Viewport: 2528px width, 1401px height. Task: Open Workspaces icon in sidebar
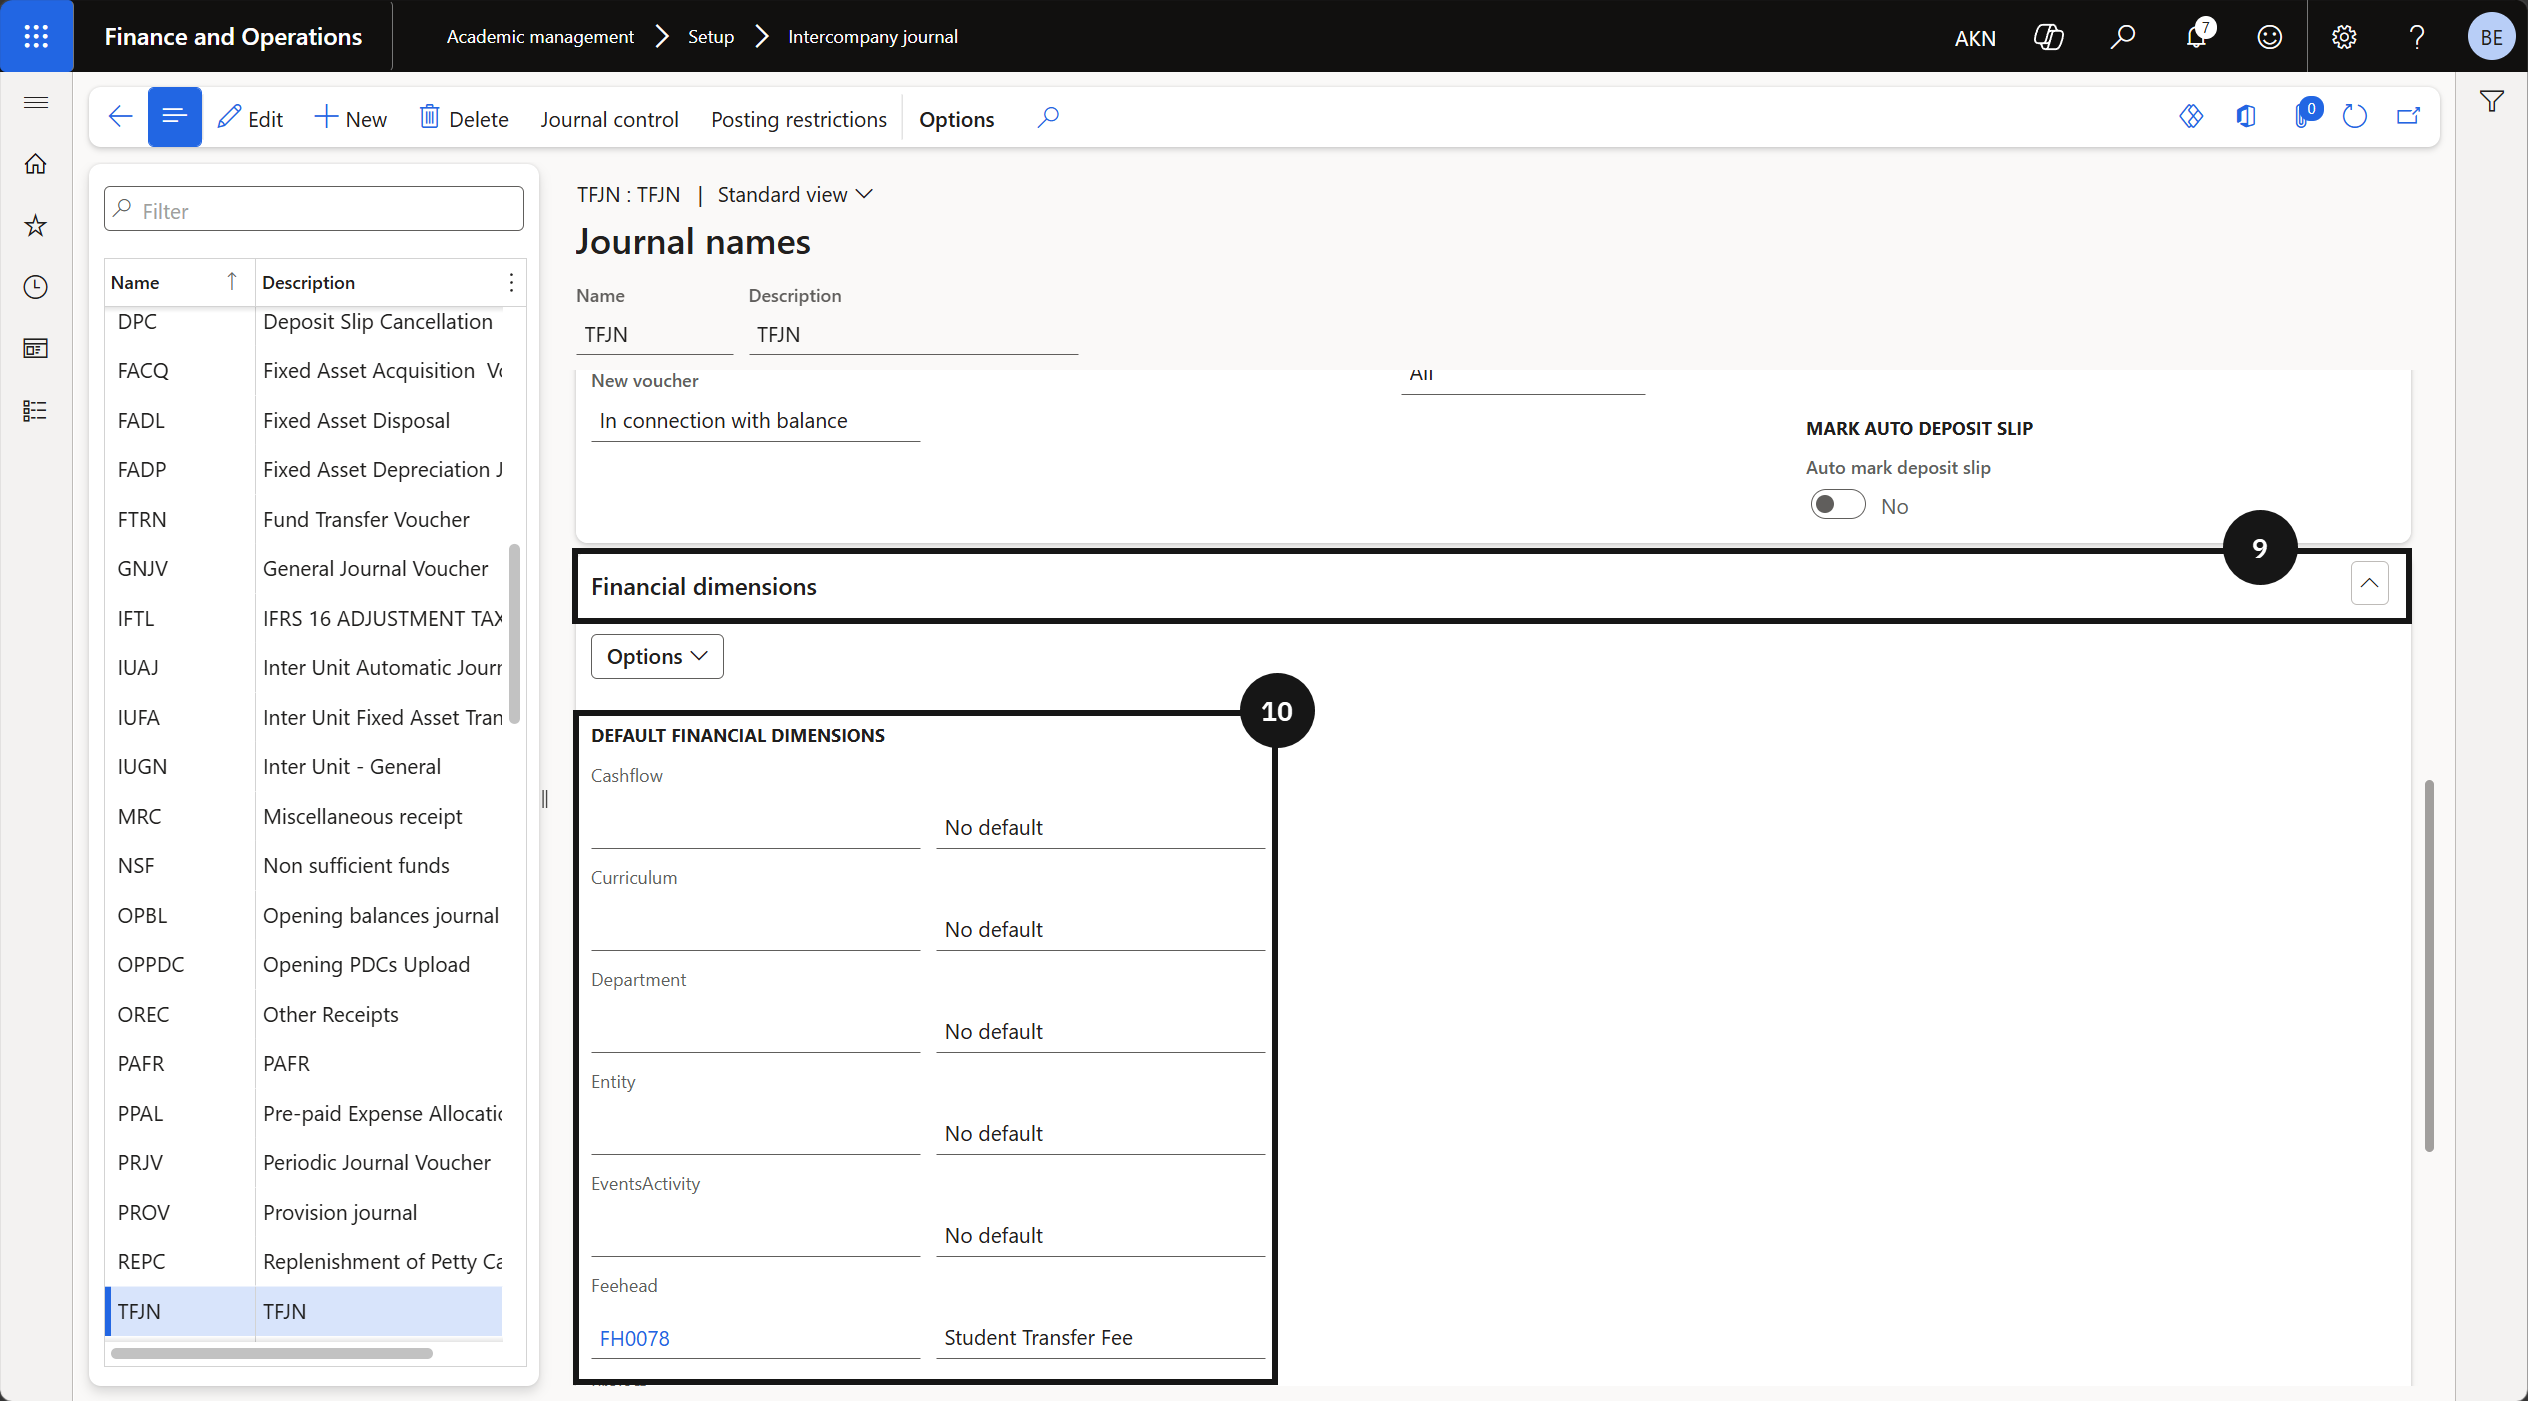click(x=36, y=348)
